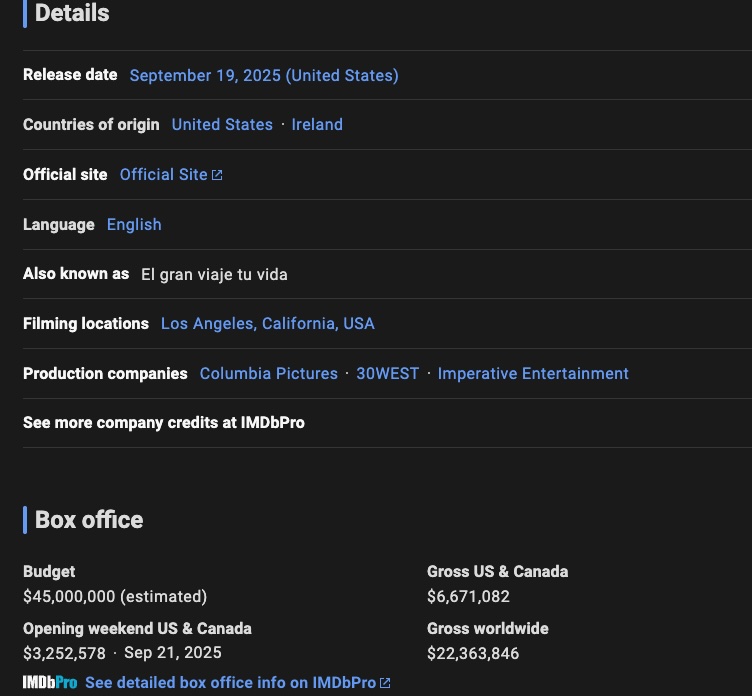
Task: Click the Gross US & Canada label
Action: tap(497, 572)
